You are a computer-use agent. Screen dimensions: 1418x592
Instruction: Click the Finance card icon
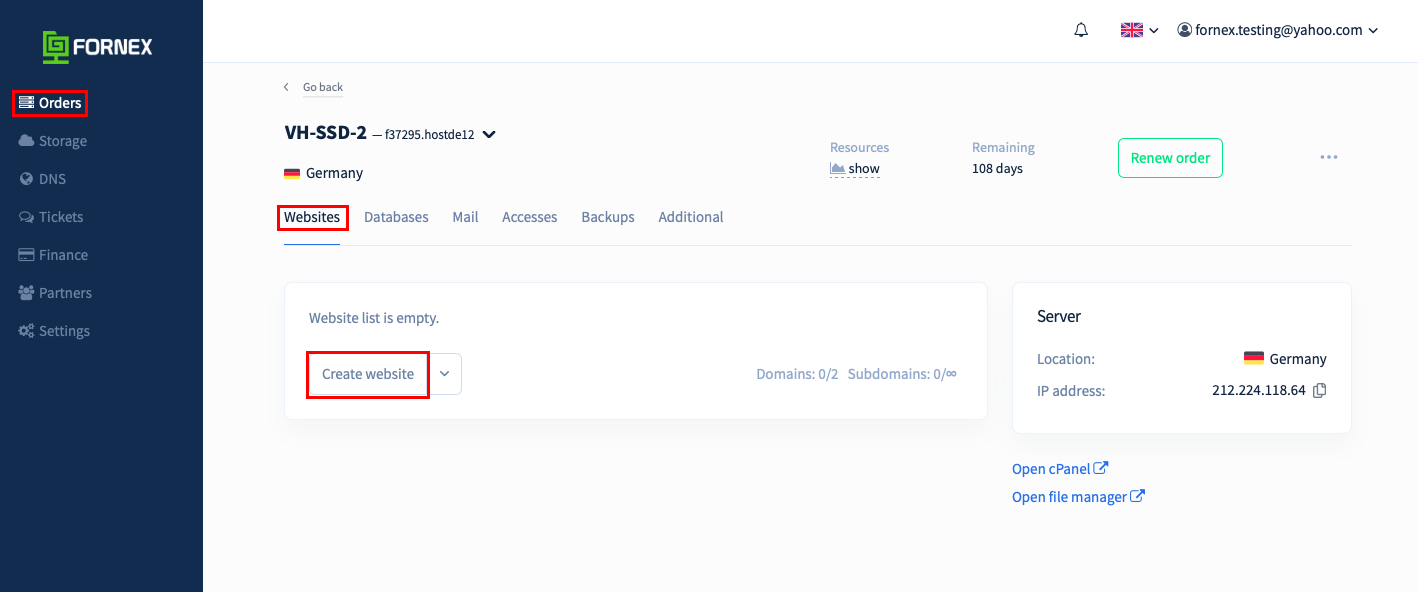pos(27,255)
